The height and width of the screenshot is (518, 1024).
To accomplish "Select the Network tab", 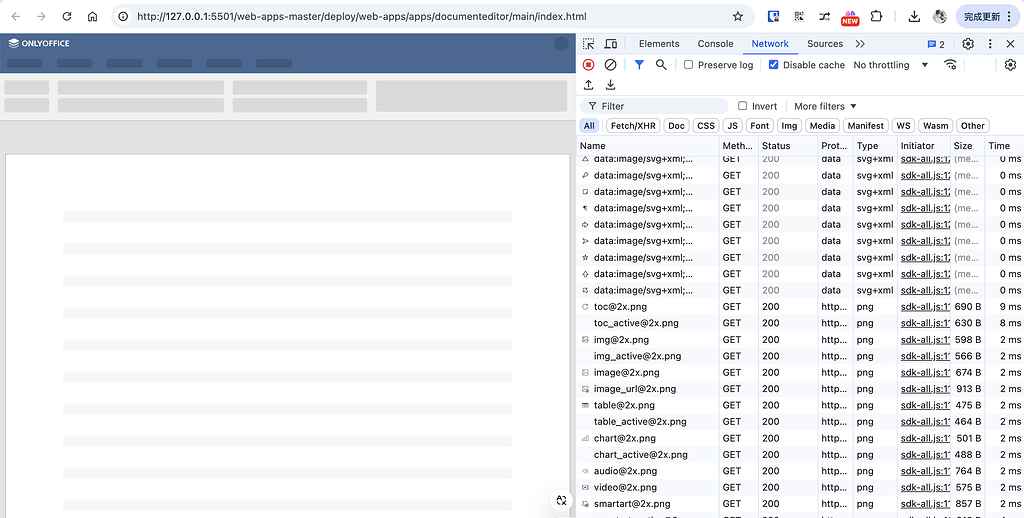I will pyautogui.click(x=770, y=44).
